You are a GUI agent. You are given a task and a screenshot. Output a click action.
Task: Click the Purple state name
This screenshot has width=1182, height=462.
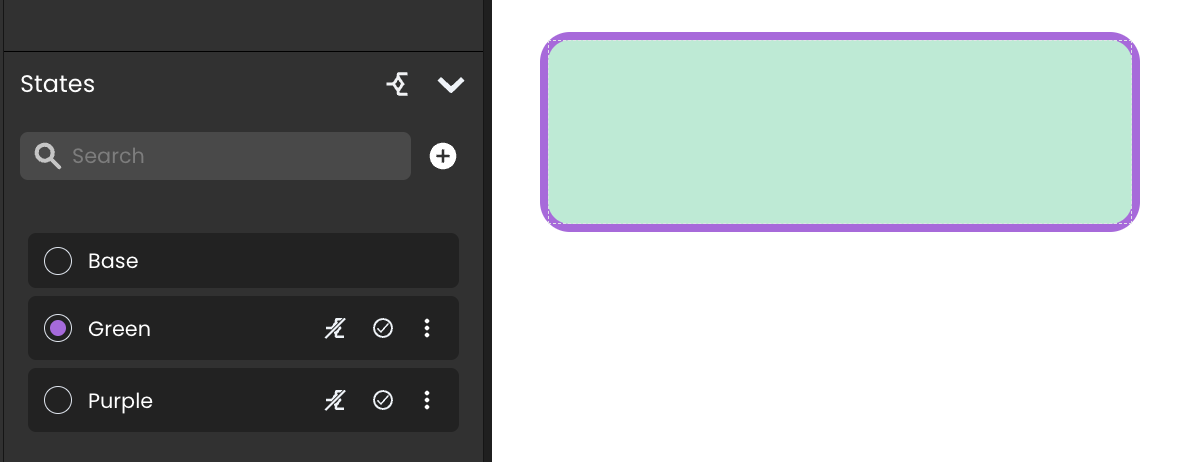click(x=121, y=401)
